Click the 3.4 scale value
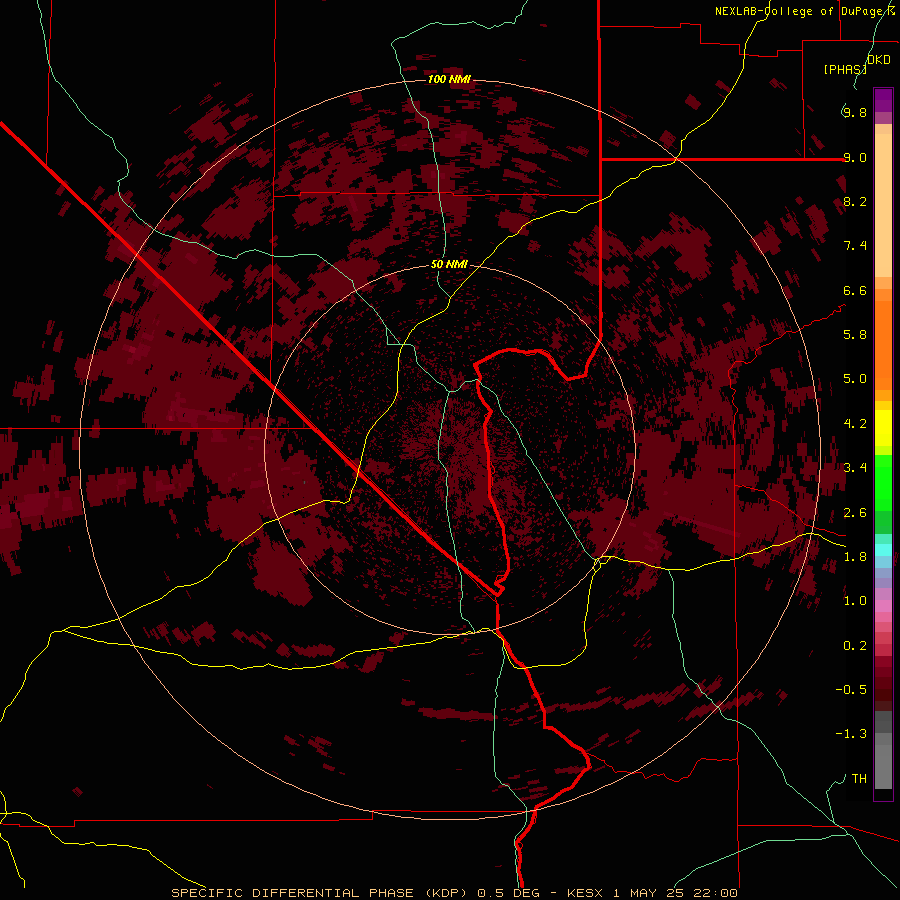The width and height of the screenshot is (900, 900). [x=854, y=467]
